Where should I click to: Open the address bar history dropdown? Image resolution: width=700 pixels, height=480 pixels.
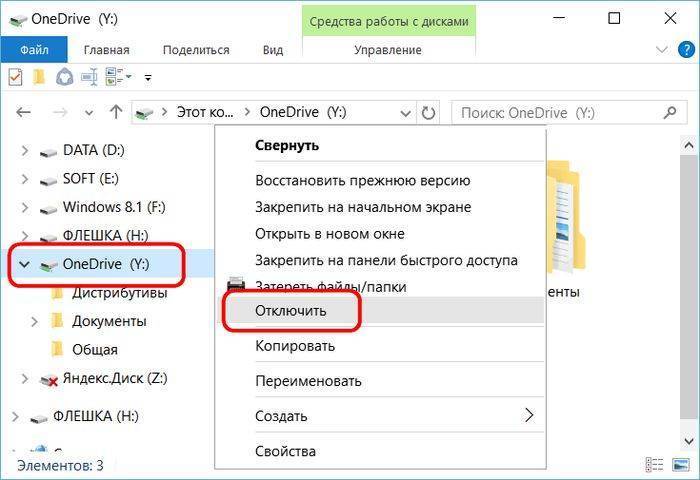tap(405, 113)
